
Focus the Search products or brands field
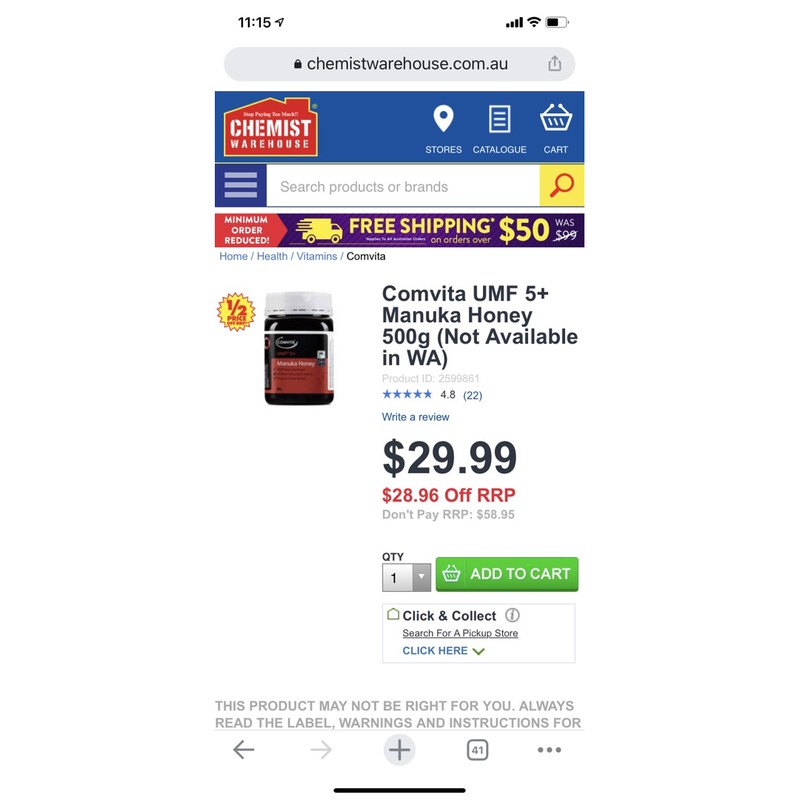click(x=403, y=186)
